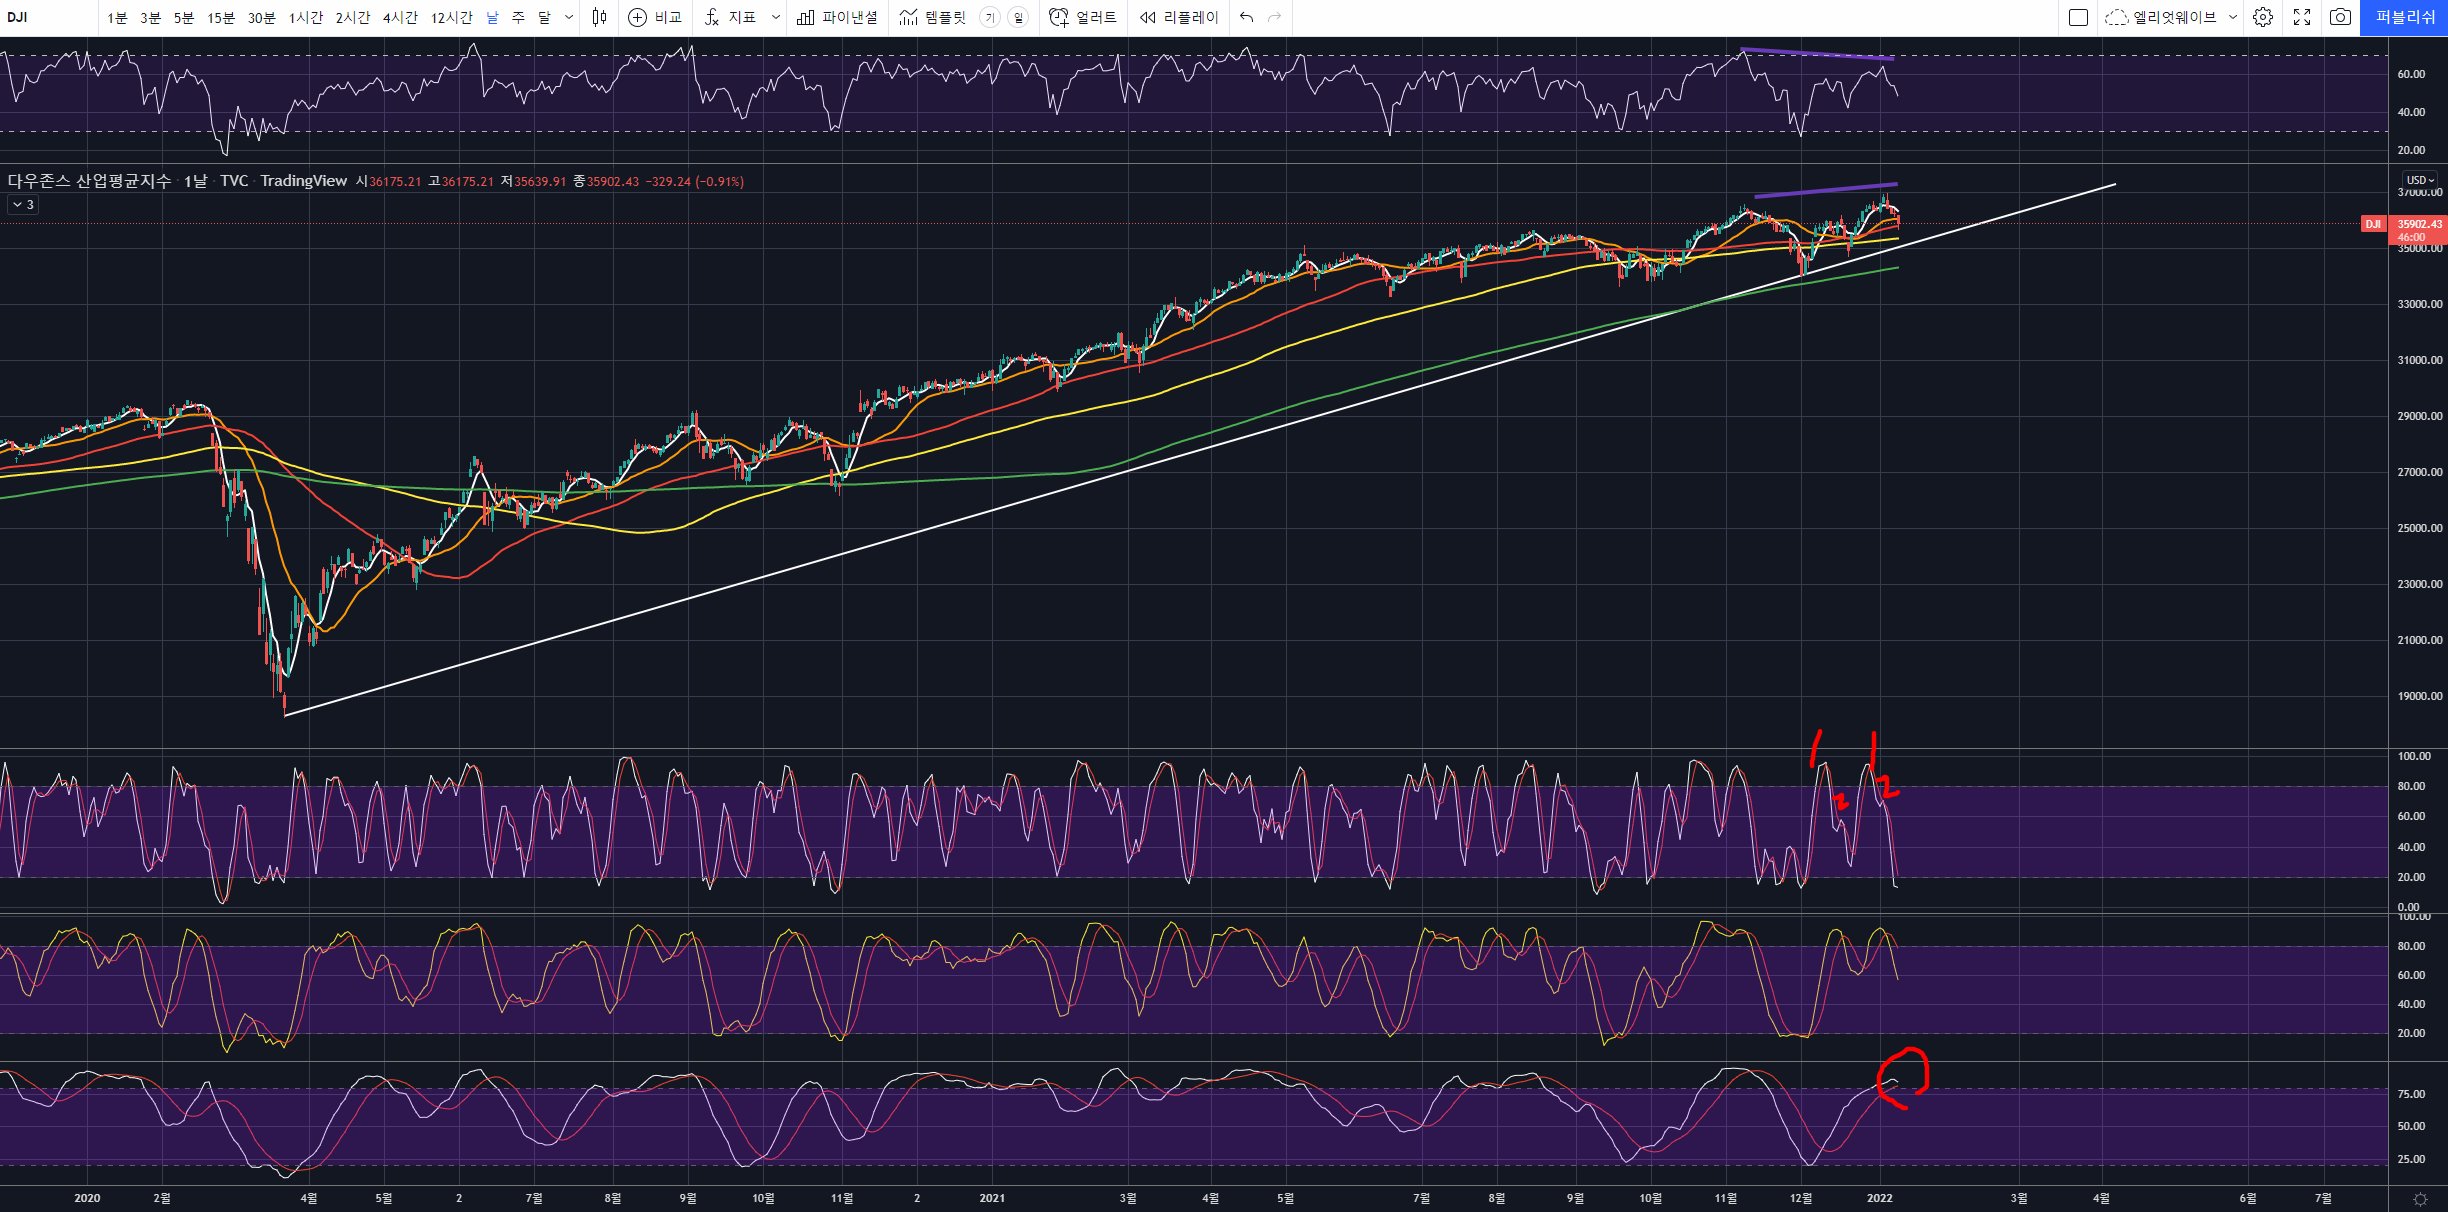Open the chart settings gear
2448x1212 pixels.
[2263, 17]
